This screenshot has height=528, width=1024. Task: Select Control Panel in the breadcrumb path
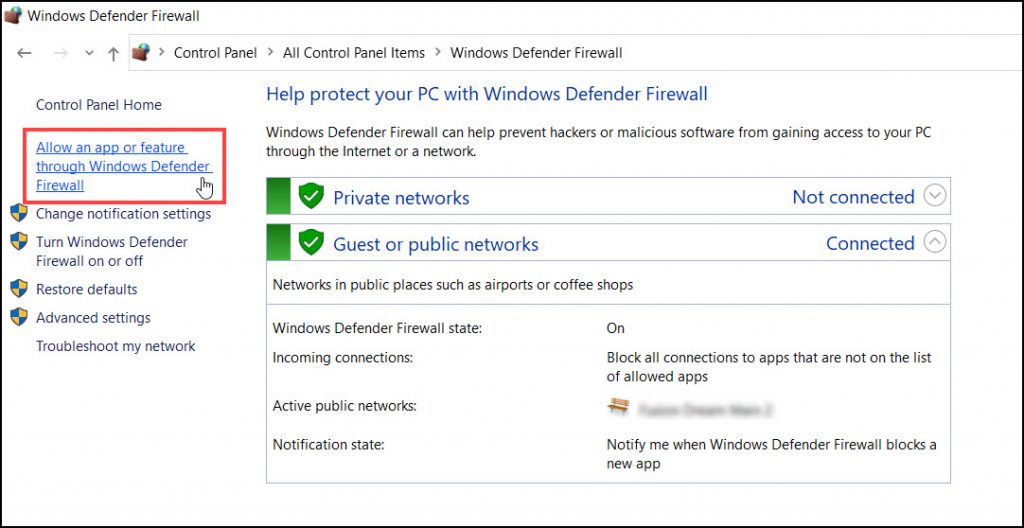[x=216, y=53]
